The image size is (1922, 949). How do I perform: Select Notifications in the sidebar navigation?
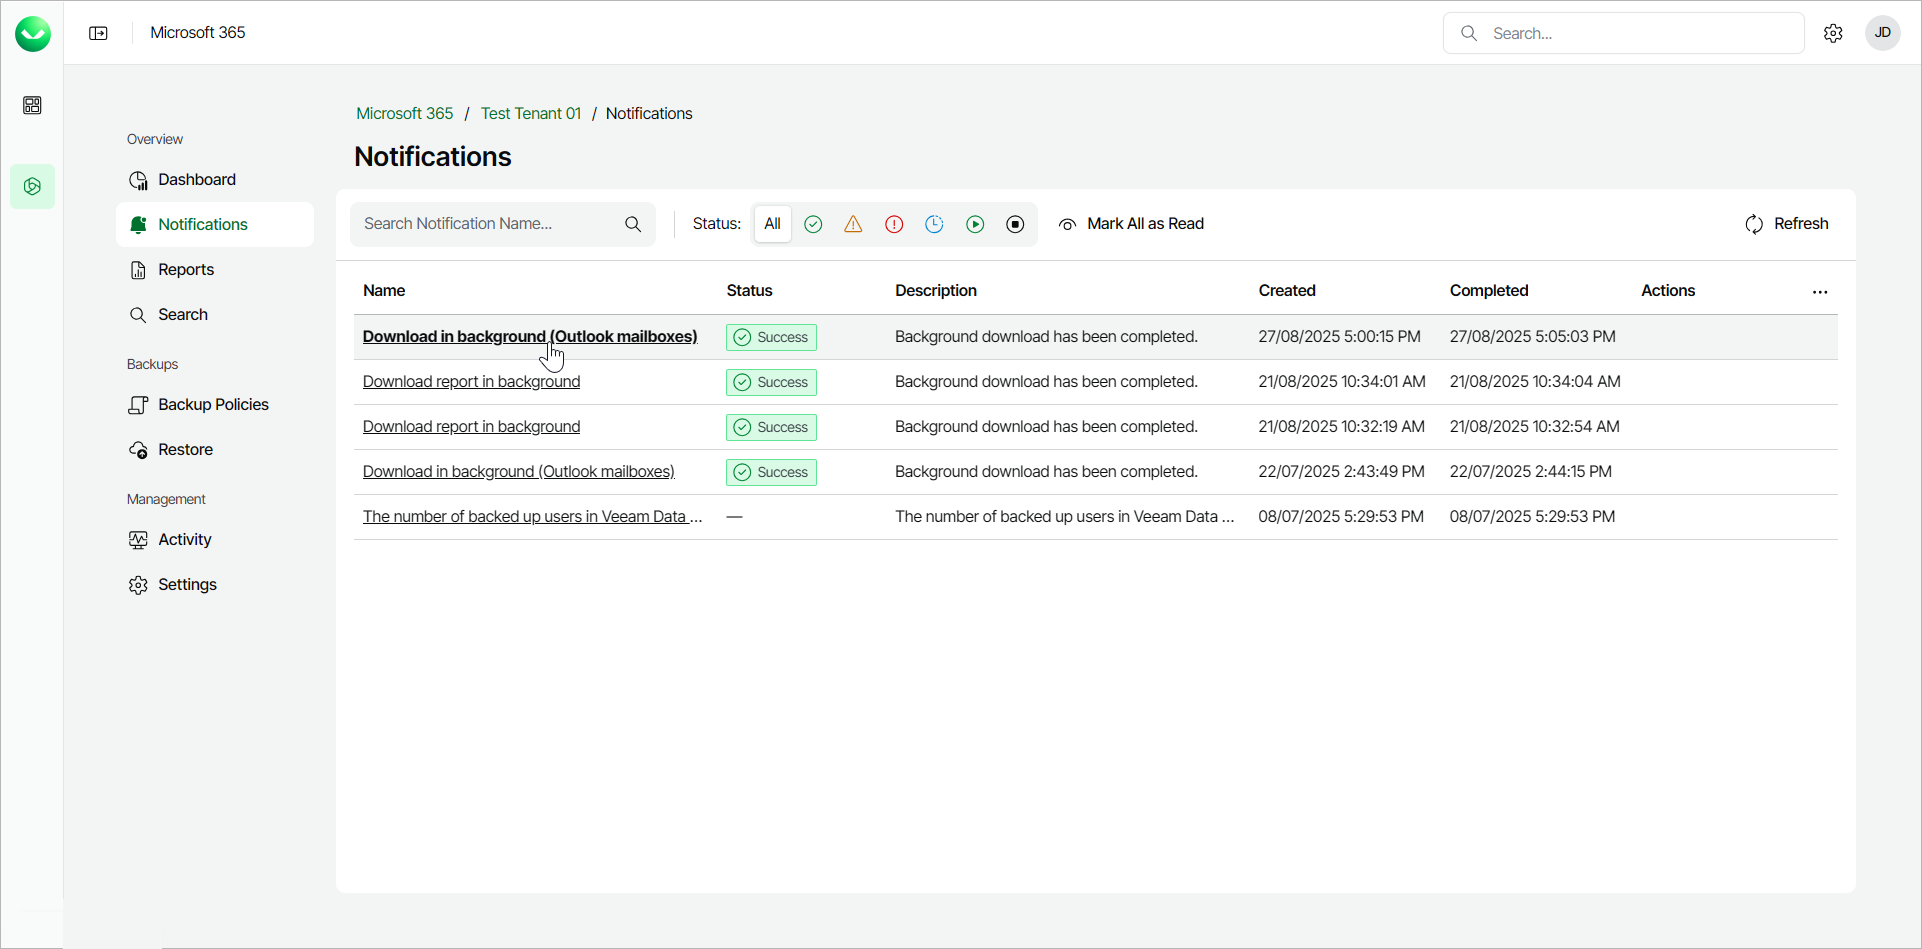click(x=215, y=225)
